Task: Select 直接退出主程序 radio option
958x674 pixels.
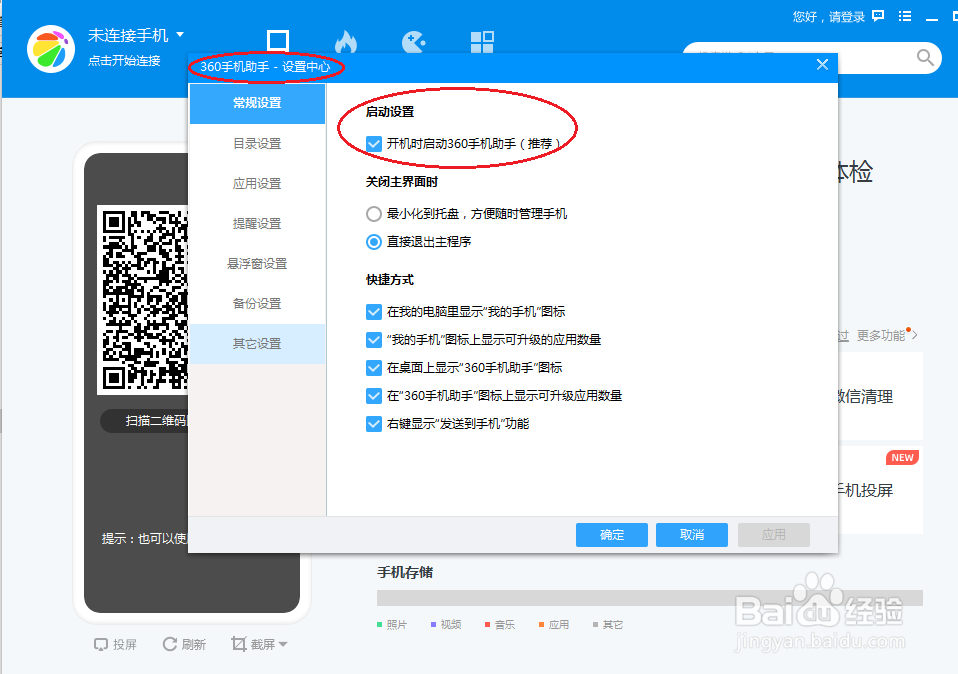Action: coord(374,242)
